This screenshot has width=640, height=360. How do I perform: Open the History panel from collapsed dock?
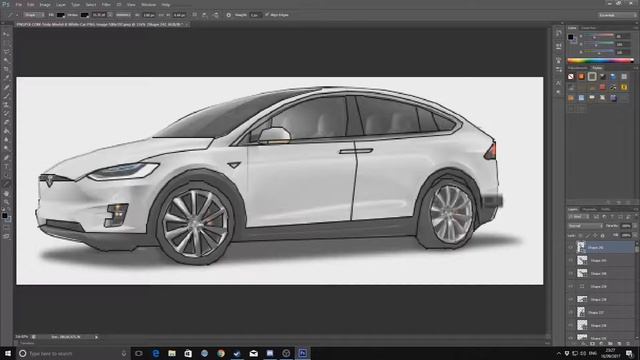[558, 33]
